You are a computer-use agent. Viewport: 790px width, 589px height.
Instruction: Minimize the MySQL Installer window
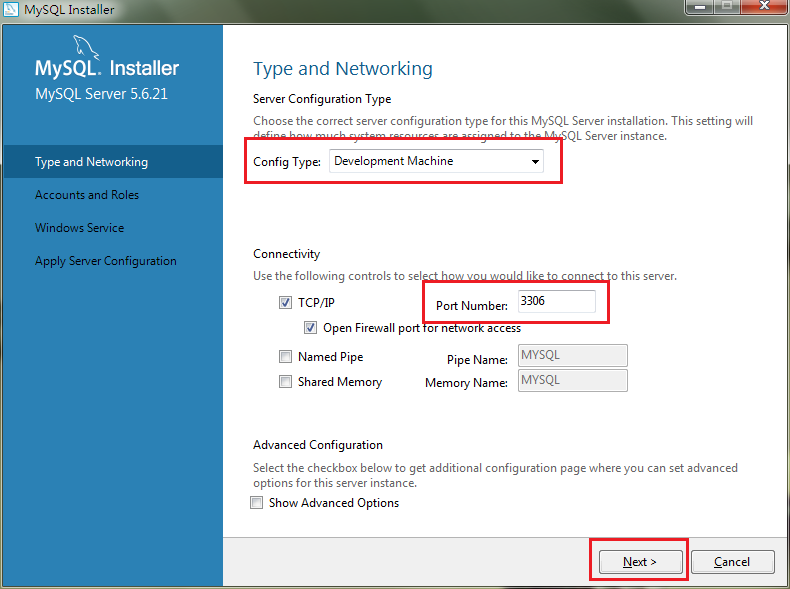[699, 6]
